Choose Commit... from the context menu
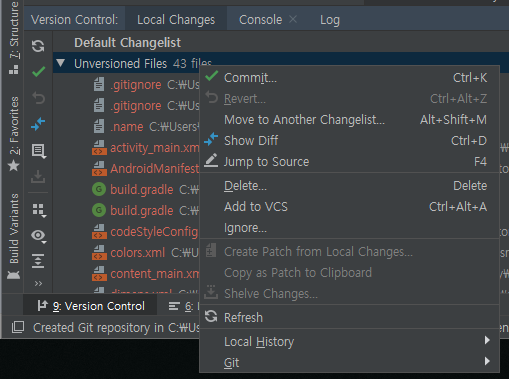 349,78
